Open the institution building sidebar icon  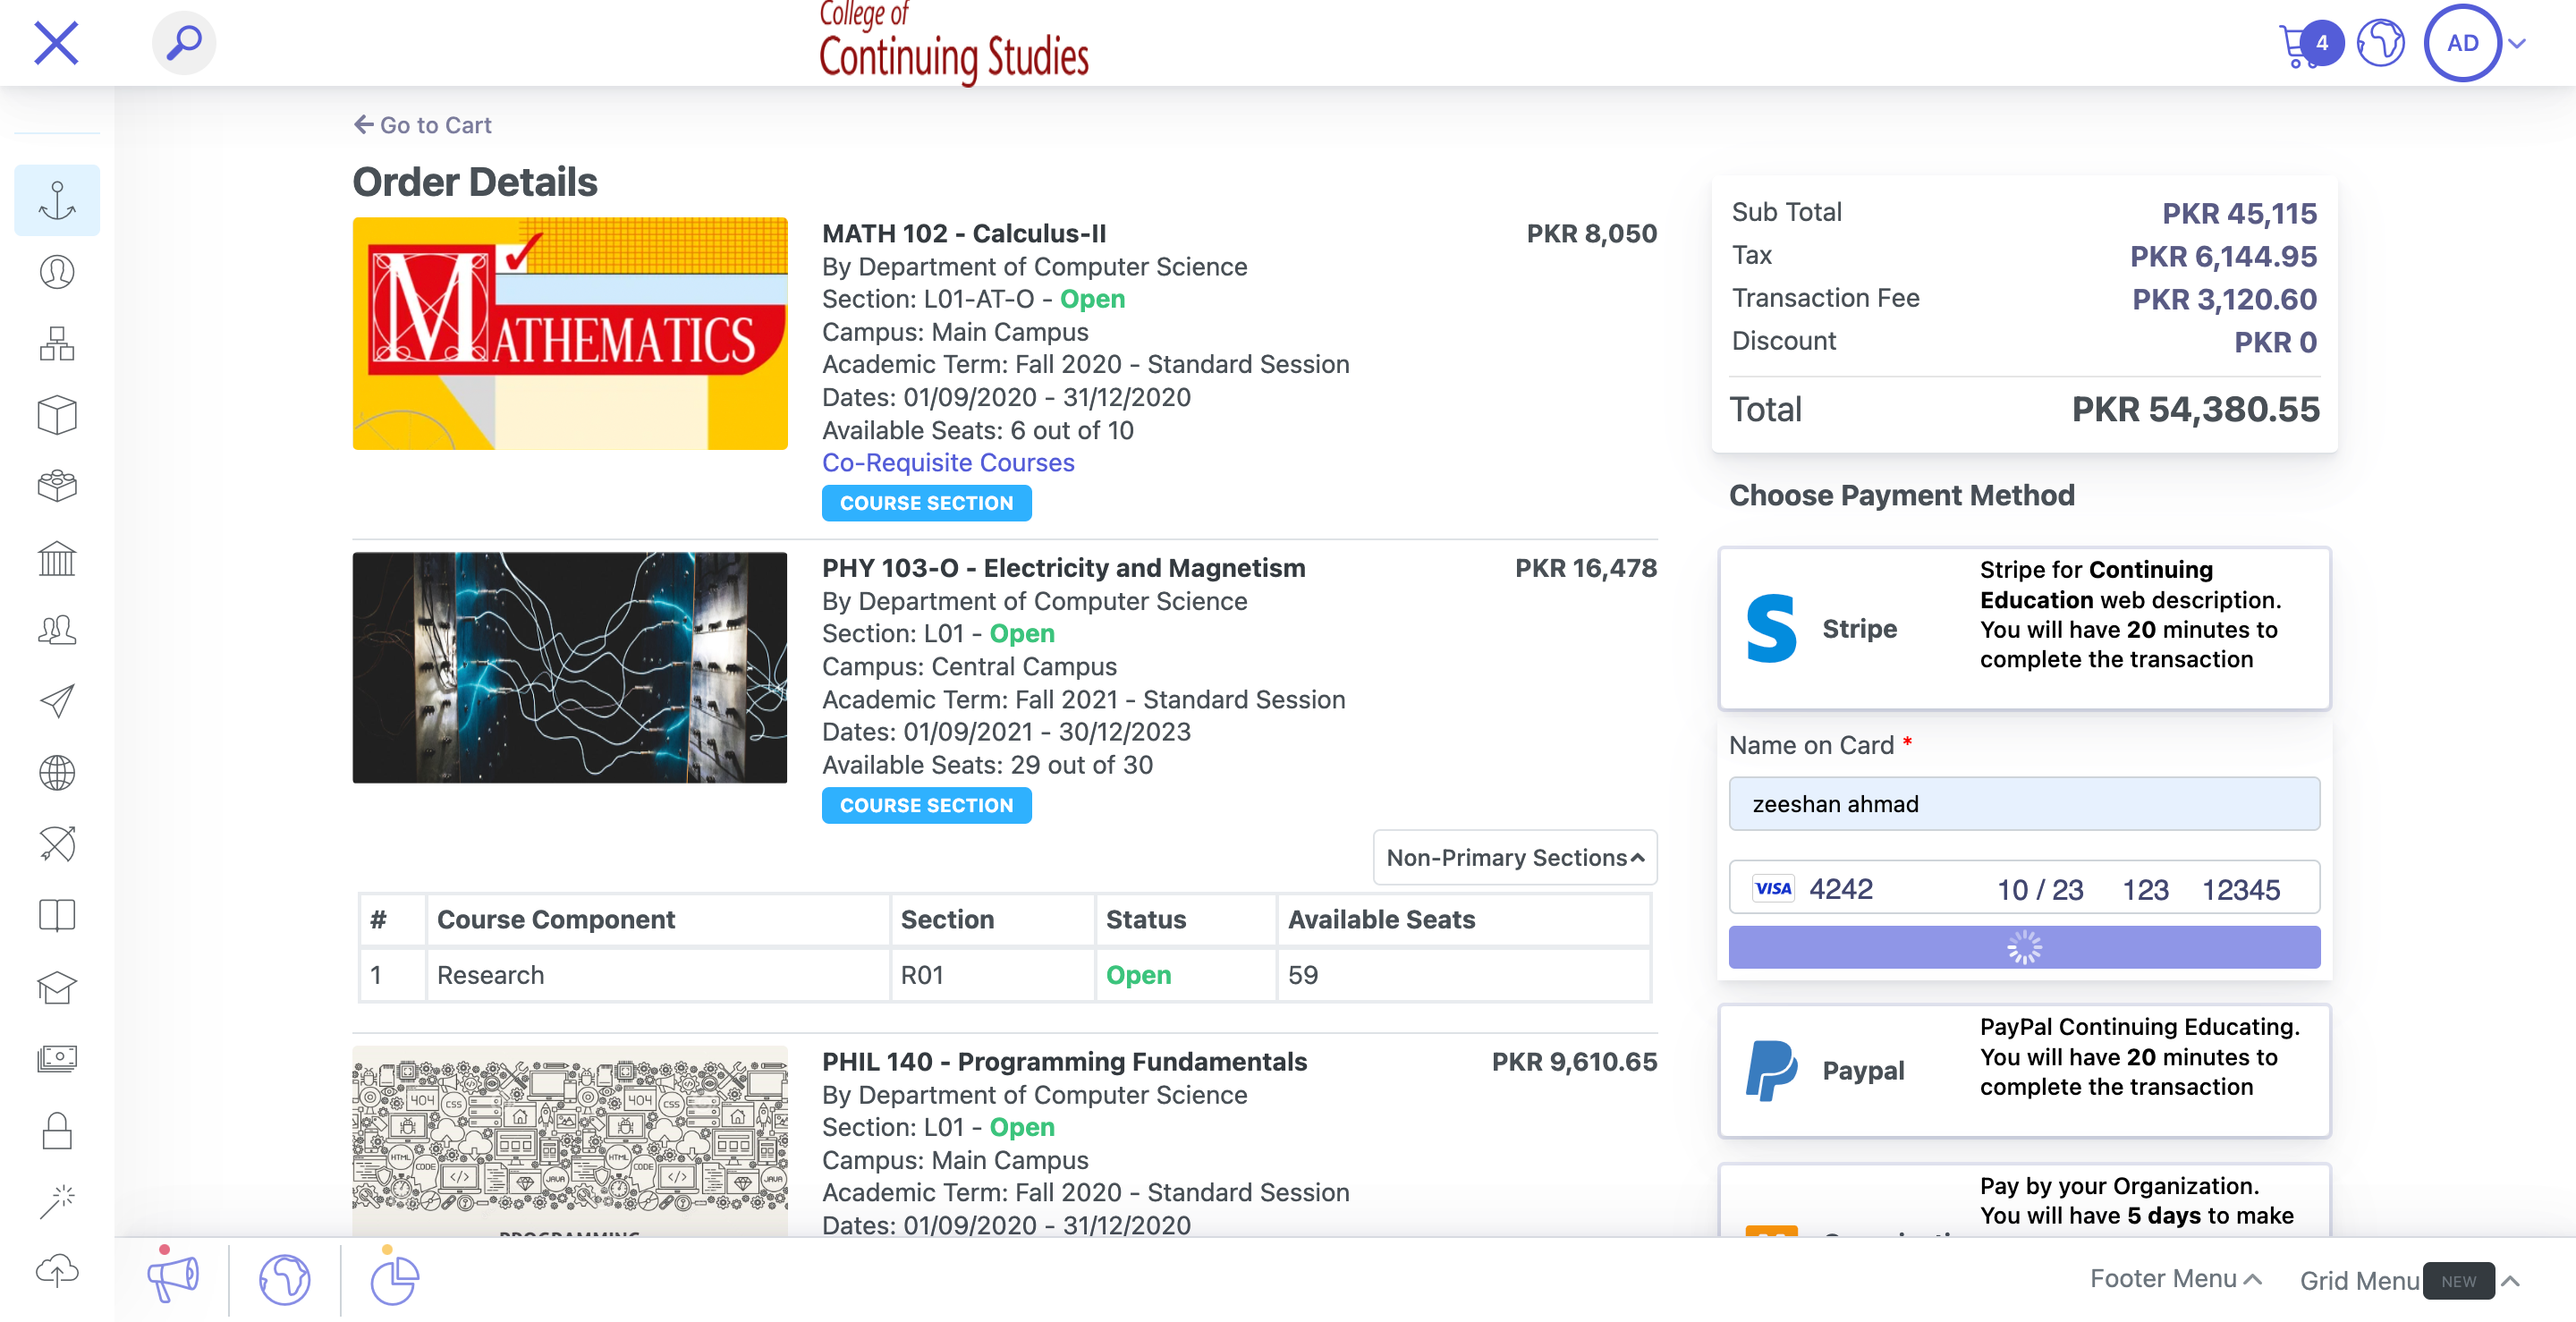click(x=57, y=558)
